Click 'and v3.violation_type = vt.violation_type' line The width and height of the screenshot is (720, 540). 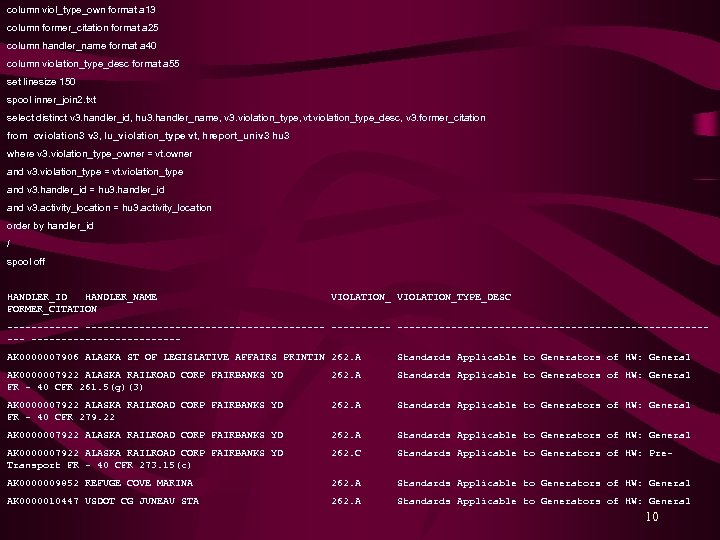(95, 172)
